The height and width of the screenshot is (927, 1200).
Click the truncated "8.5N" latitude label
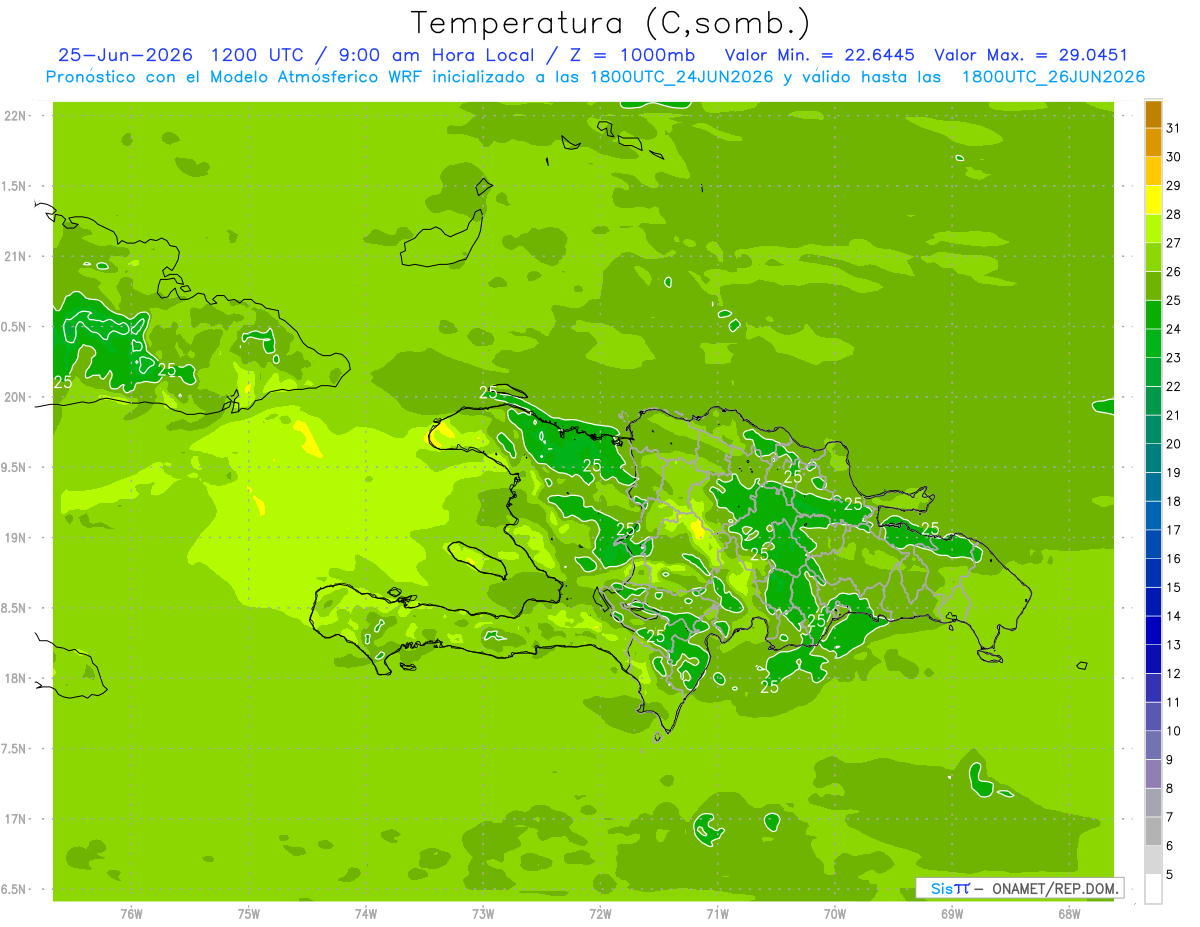[14, 608]
